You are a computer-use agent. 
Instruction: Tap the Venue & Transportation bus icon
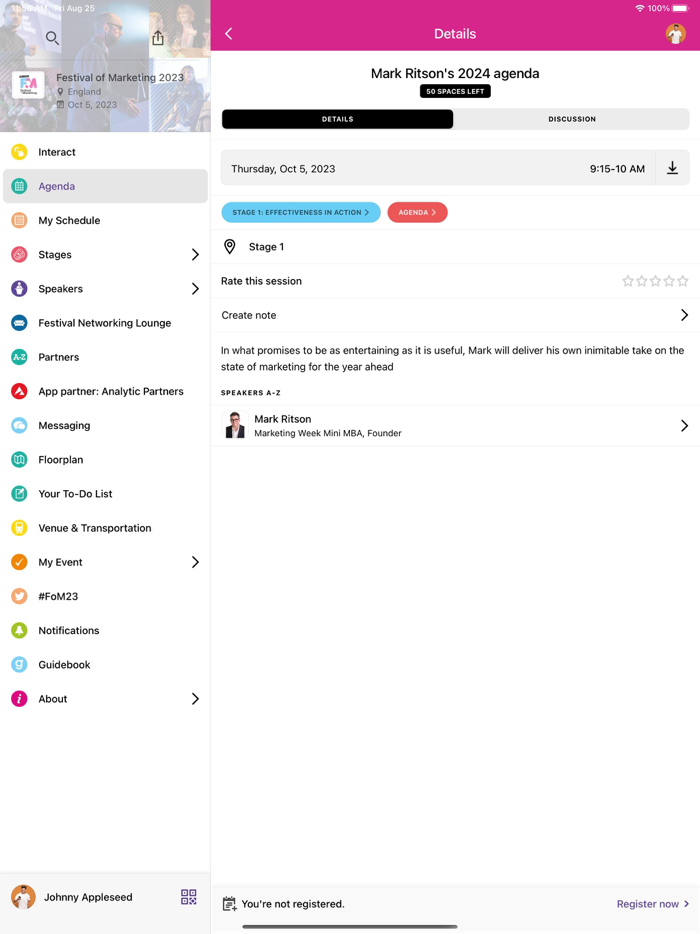(x=19, y=528)
